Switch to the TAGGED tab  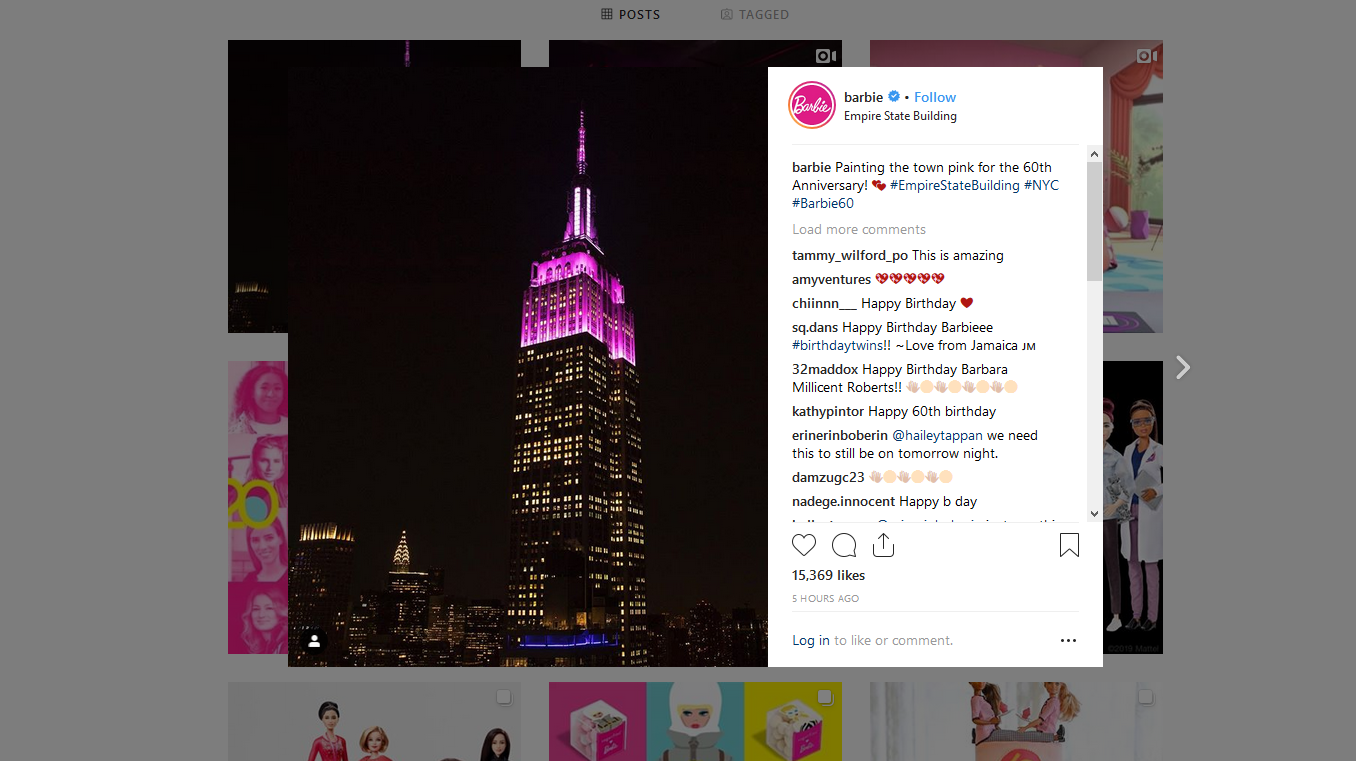click(x=755, y=14)
